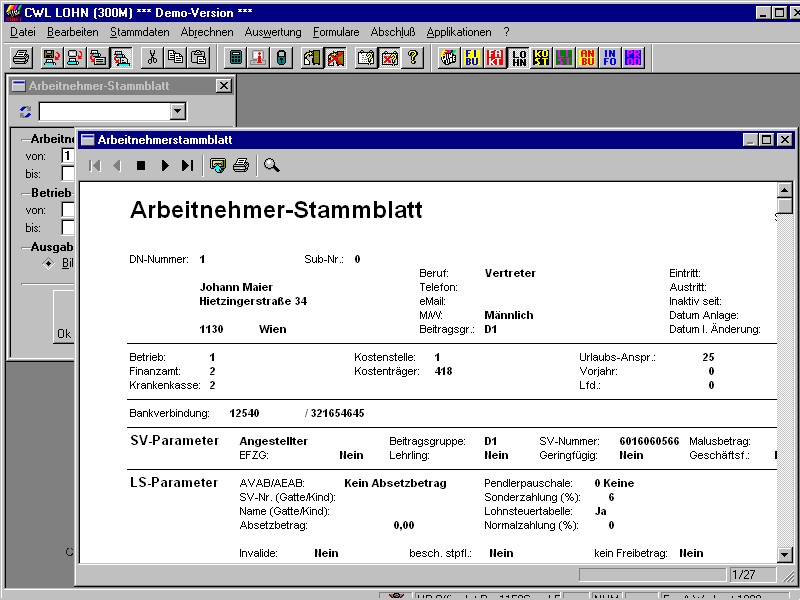Select the Bildschirm radio option under Ausgabe
Image resolution: width=800 pixels, height=600 pixels.
pyautogui.click(x=48, y=263)
